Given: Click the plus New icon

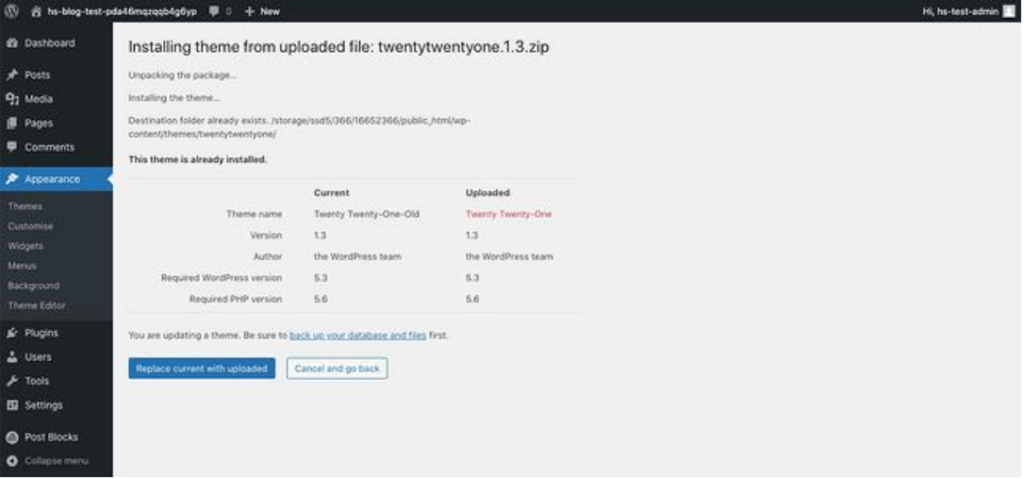Looking at the screenshot, I should (249, 11).
